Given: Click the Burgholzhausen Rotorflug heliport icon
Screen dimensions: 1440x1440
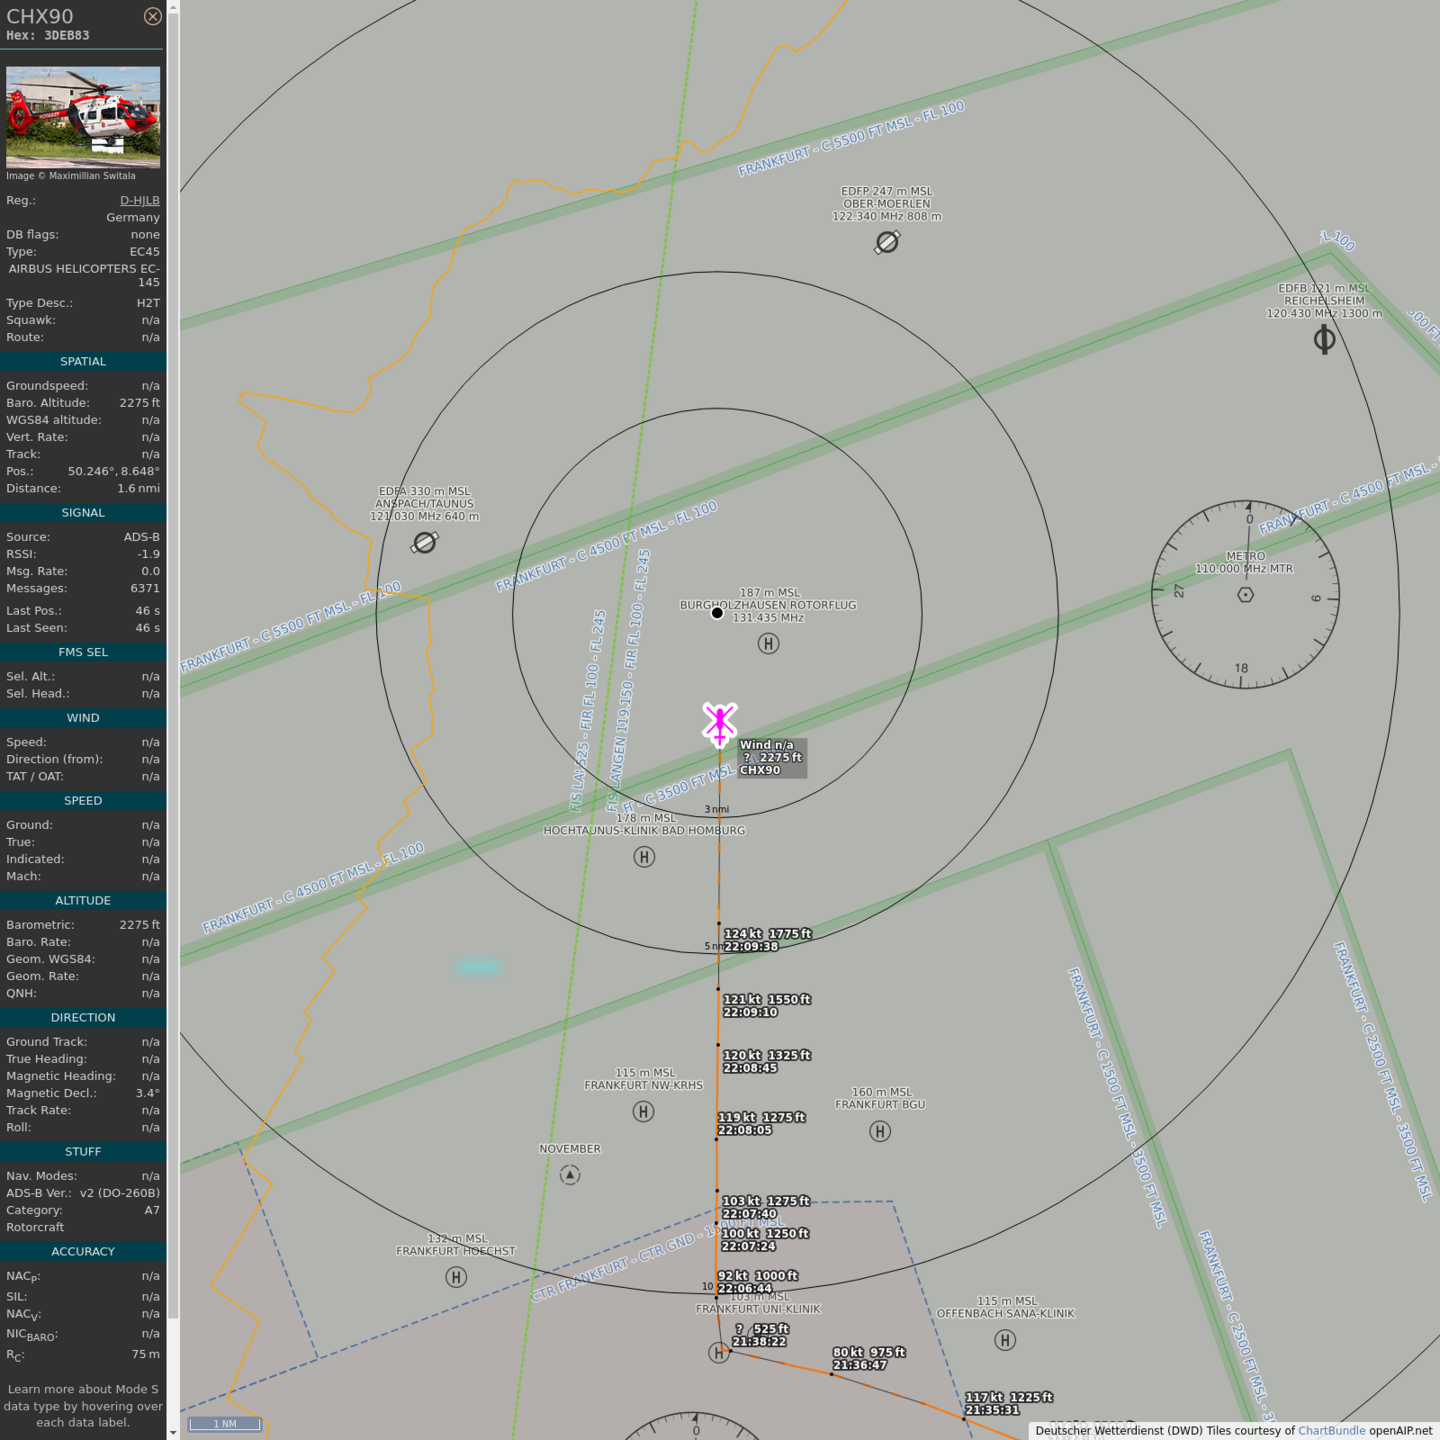Looking at the screenshot, I should coord(768,644).
